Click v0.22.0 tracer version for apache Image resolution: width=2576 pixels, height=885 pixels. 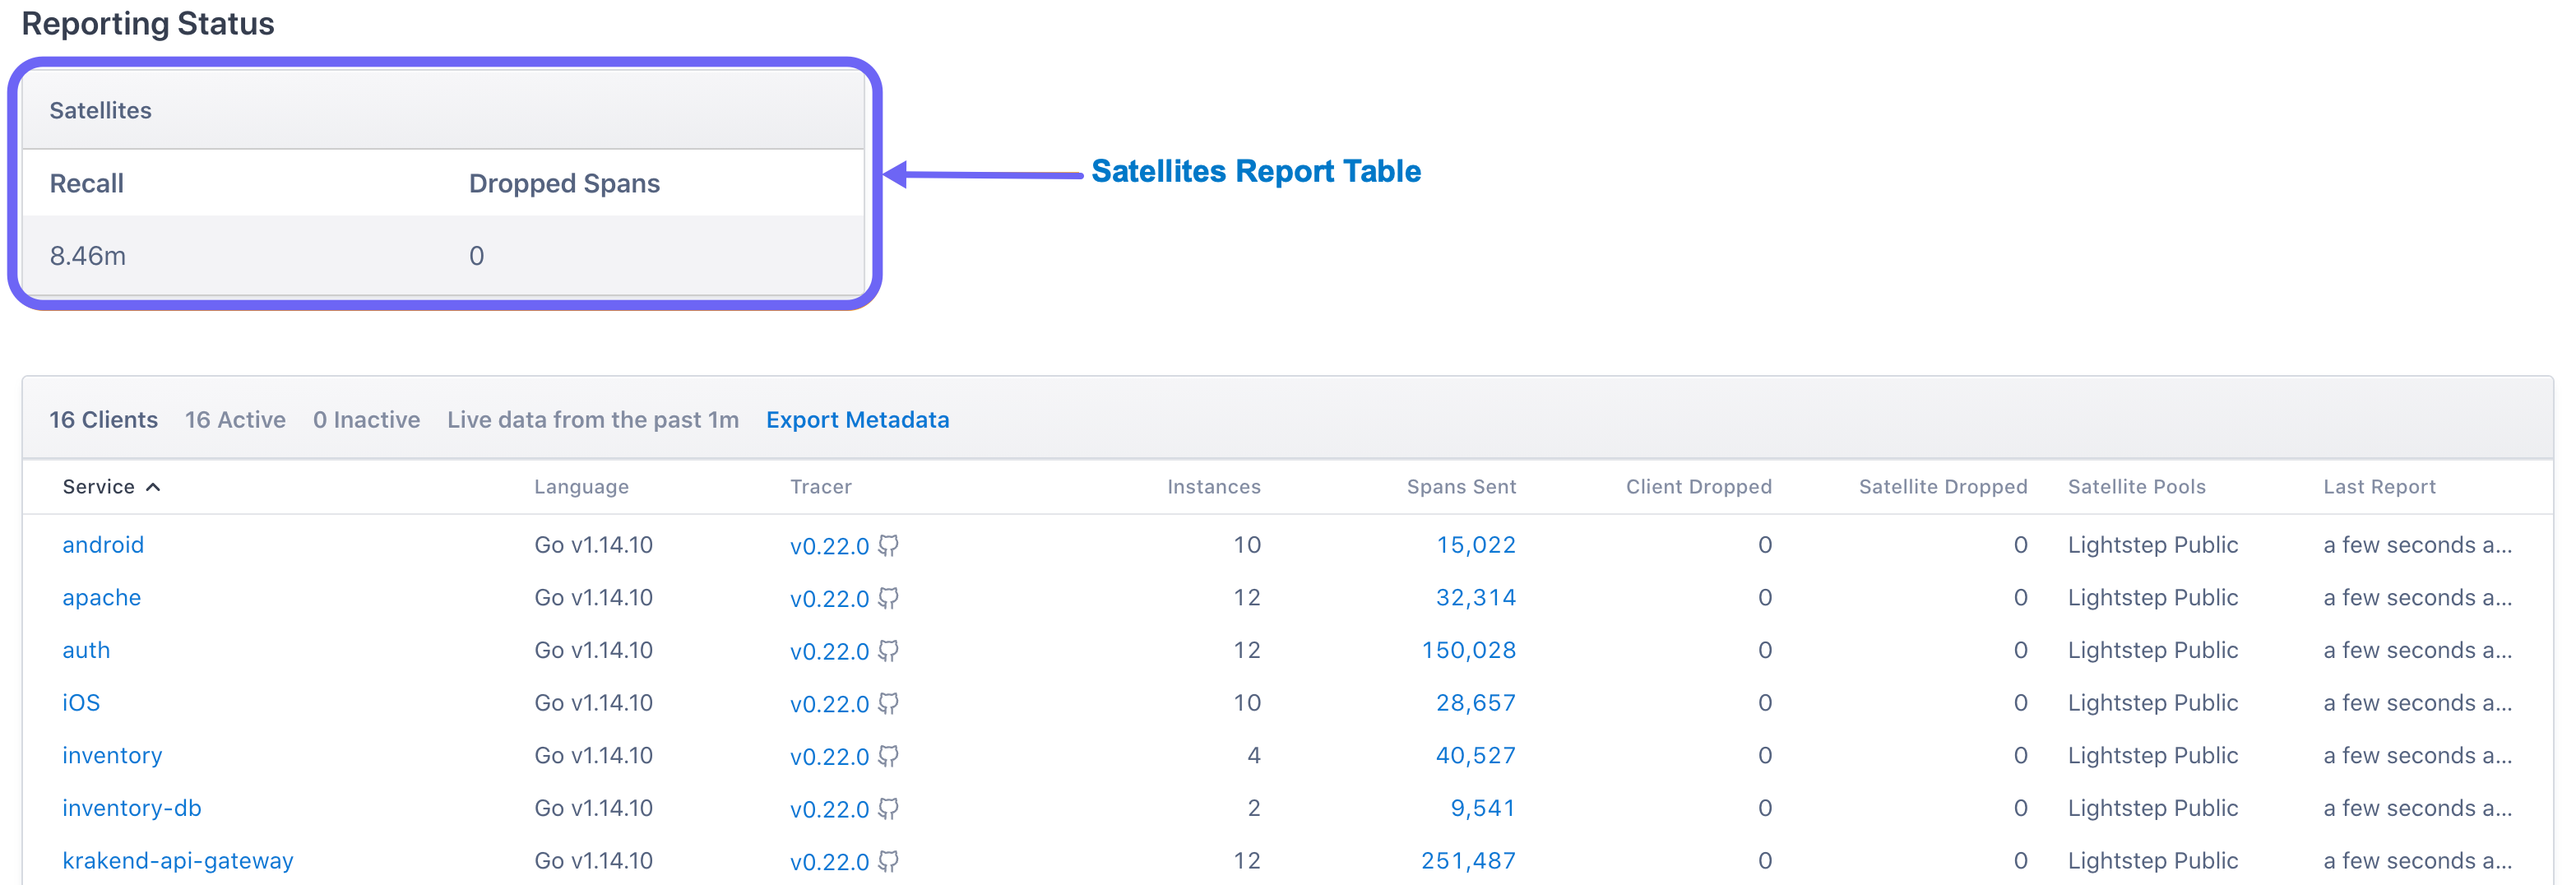pos(829,599)
